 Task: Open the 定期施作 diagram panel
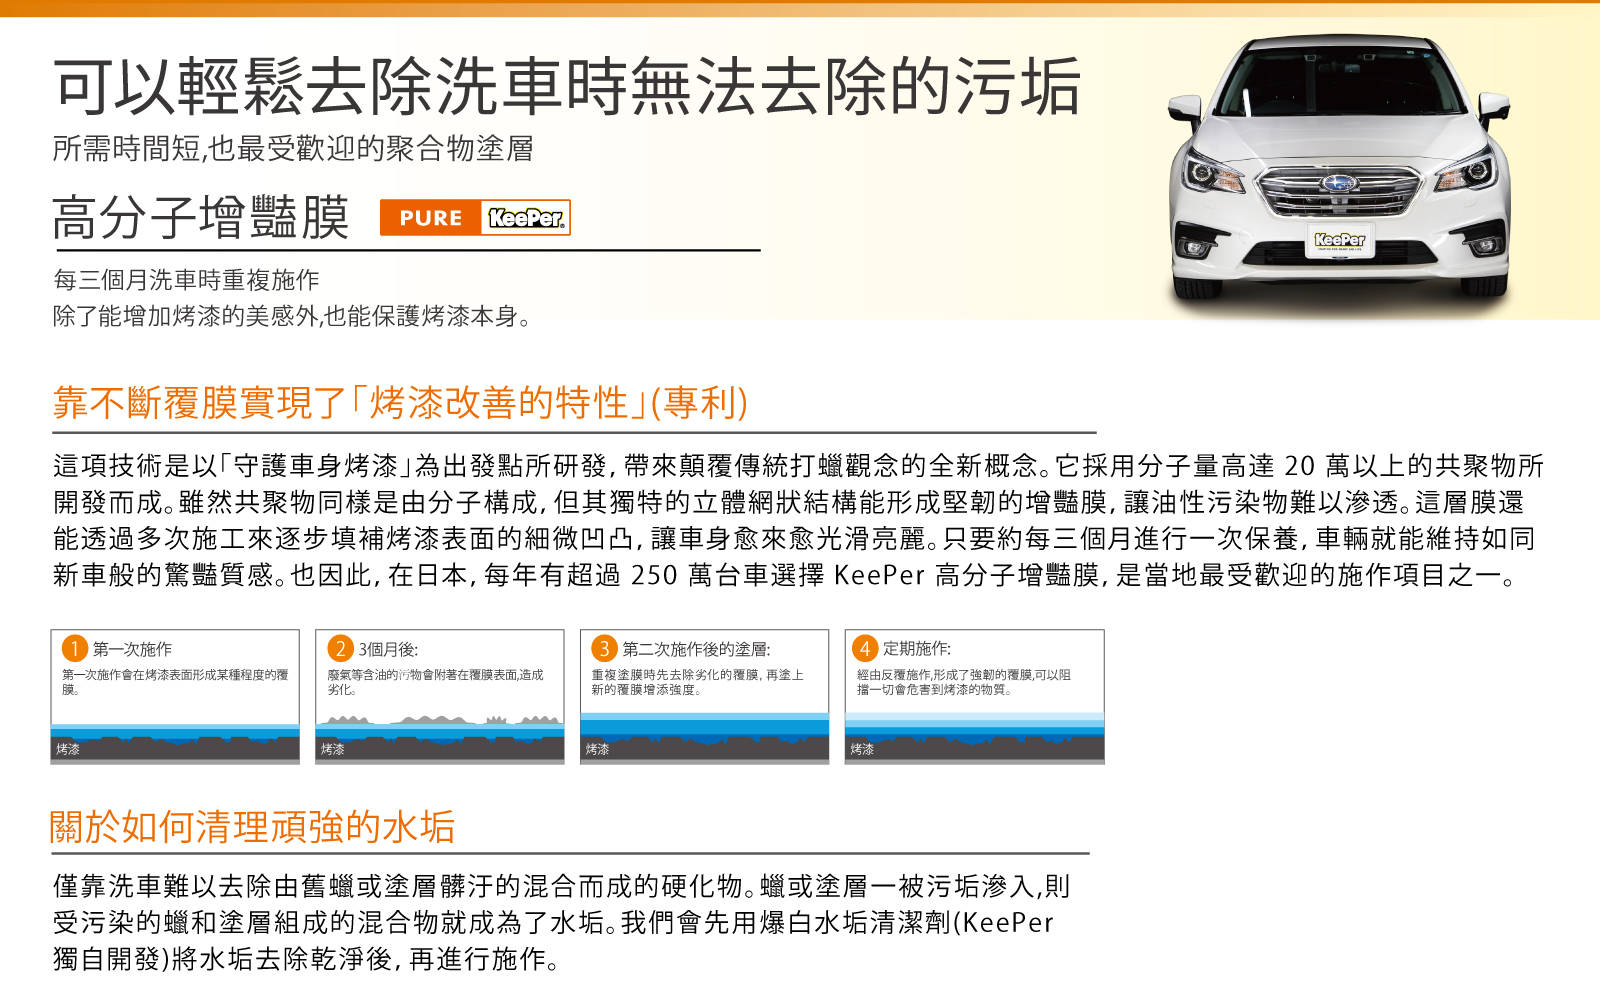(975, 697)
